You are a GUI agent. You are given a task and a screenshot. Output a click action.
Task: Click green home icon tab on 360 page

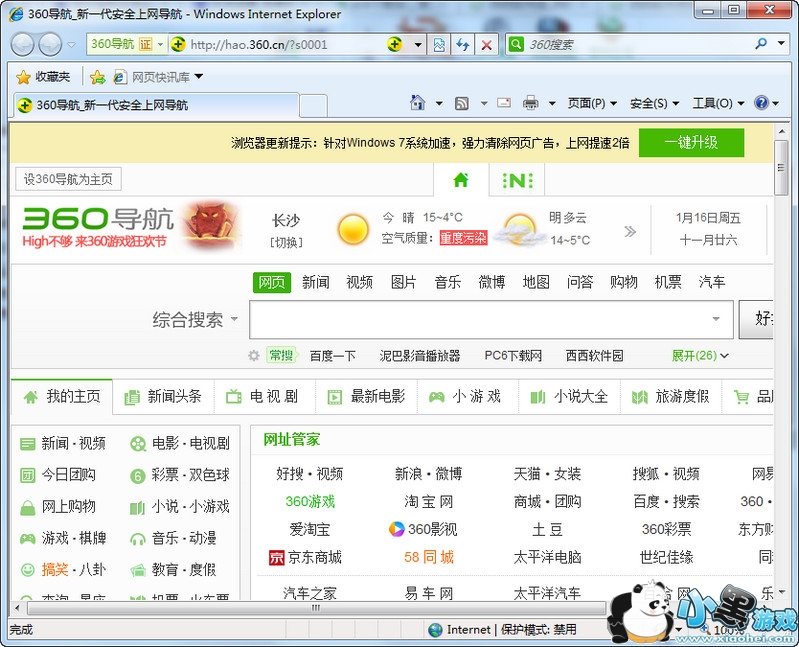click(x=461, y=180)
